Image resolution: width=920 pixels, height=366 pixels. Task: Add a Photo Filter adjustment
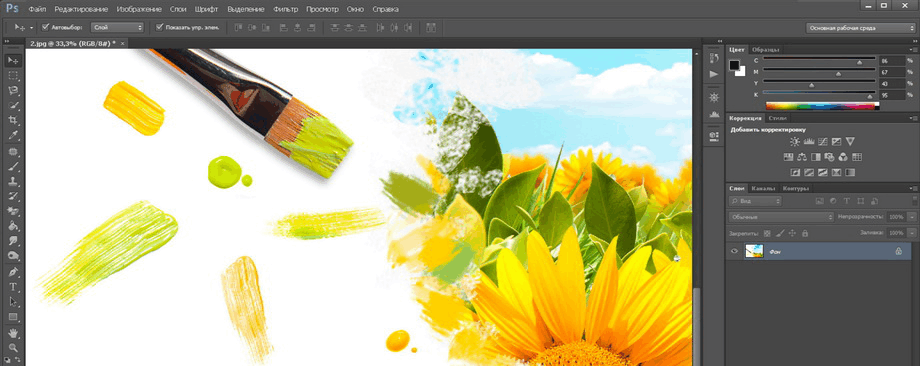click(830, 157)
